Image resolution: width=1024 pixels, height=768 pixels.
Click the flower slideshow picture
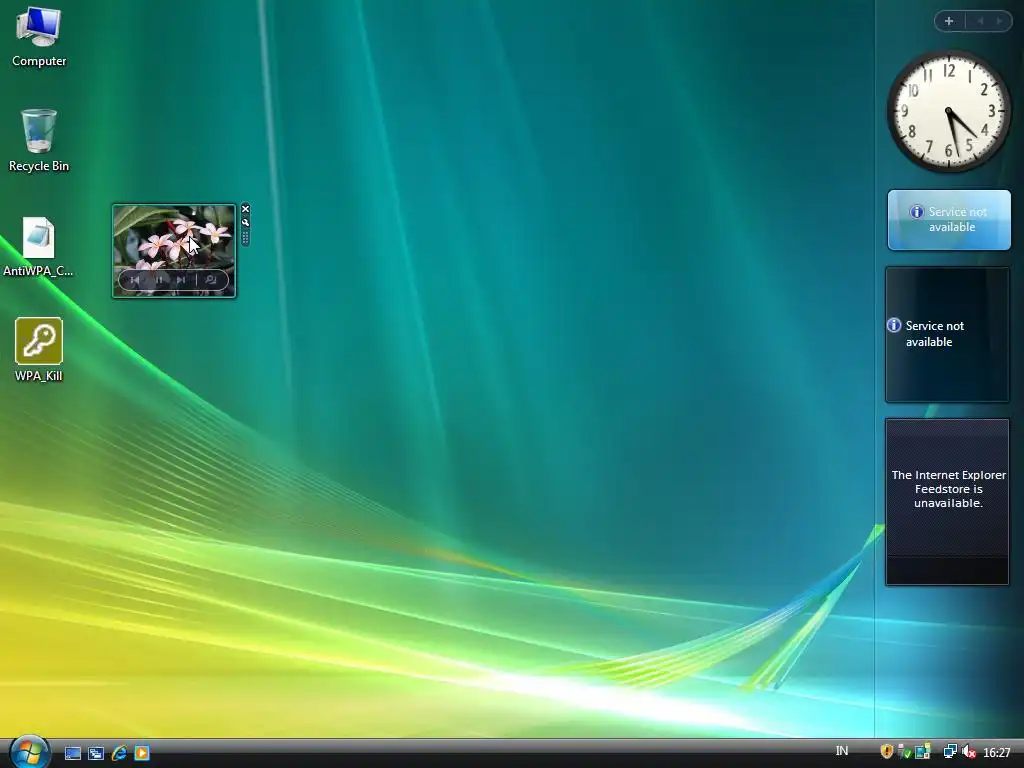(174, 251)
